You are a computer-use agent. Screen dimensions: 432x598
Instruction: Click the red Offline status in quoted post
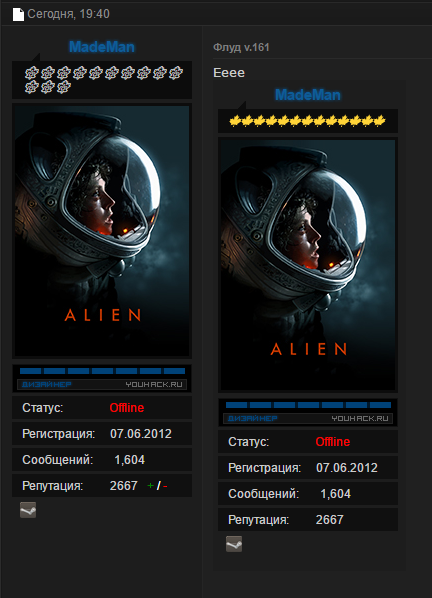tap(332, 442)
